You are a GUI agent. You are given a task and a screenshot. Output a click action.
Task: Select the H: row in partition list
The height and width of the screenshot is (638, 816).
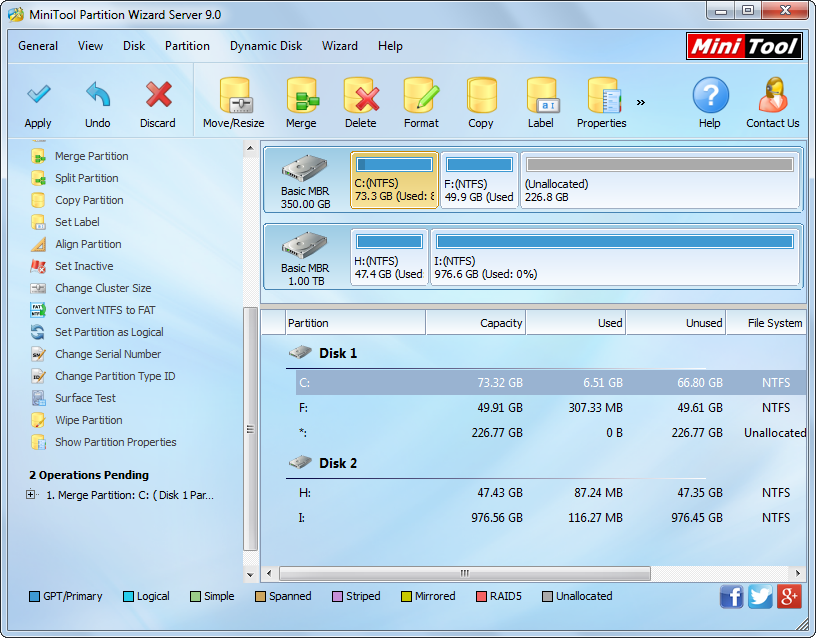pyautogui.click(x=551, y=492)
